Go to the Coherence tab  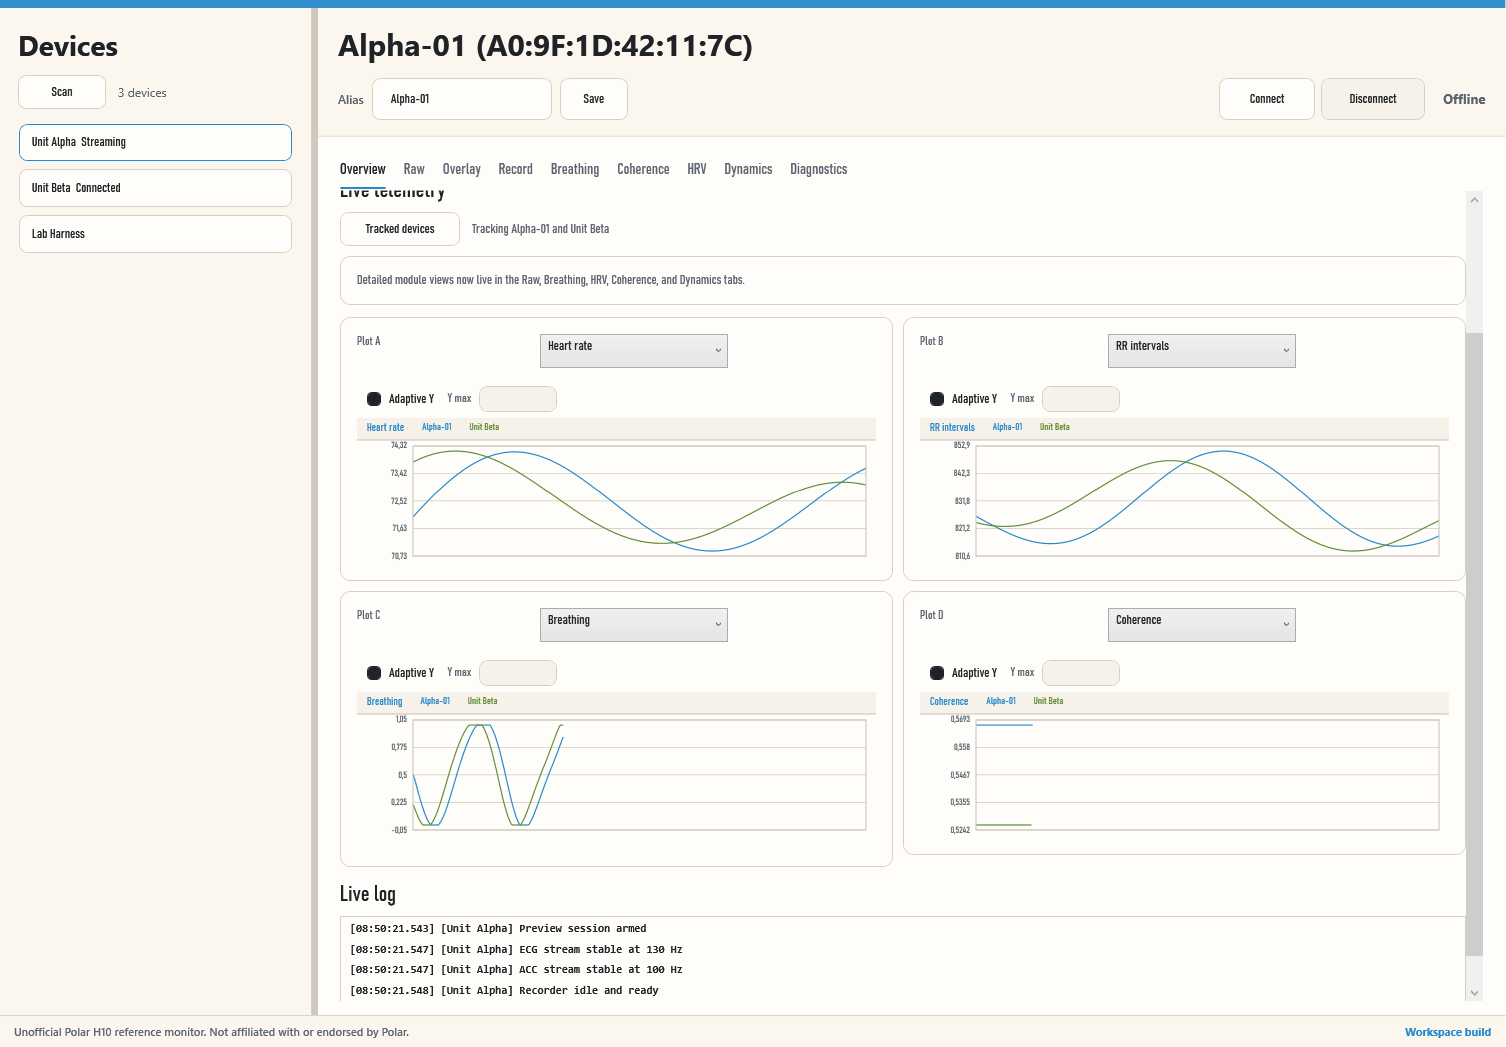tap(643, 169)
